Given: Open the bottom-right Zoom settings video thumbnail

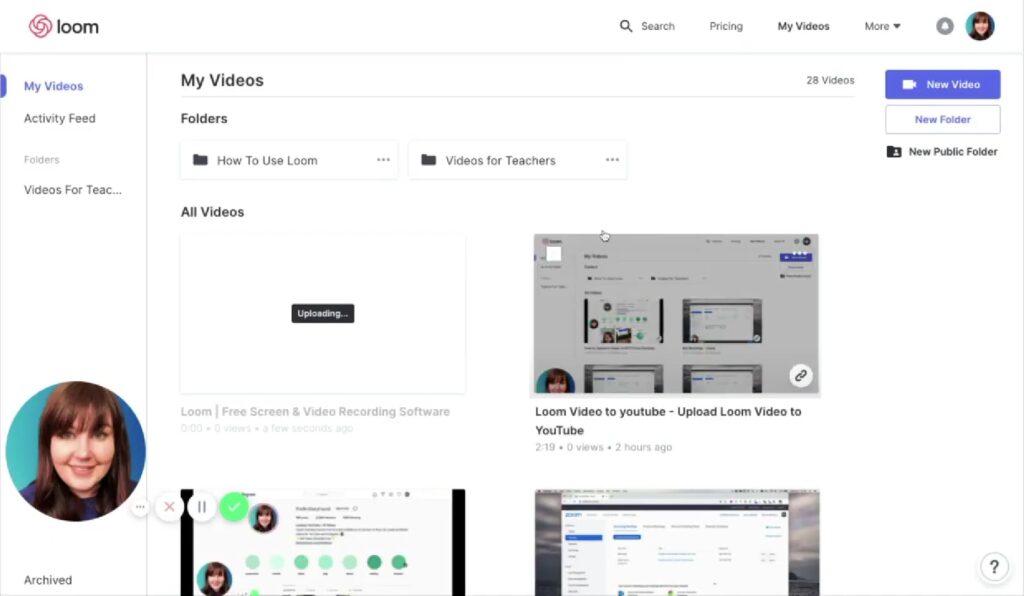Looking at the screenshot, I should [x=677, y=542].
